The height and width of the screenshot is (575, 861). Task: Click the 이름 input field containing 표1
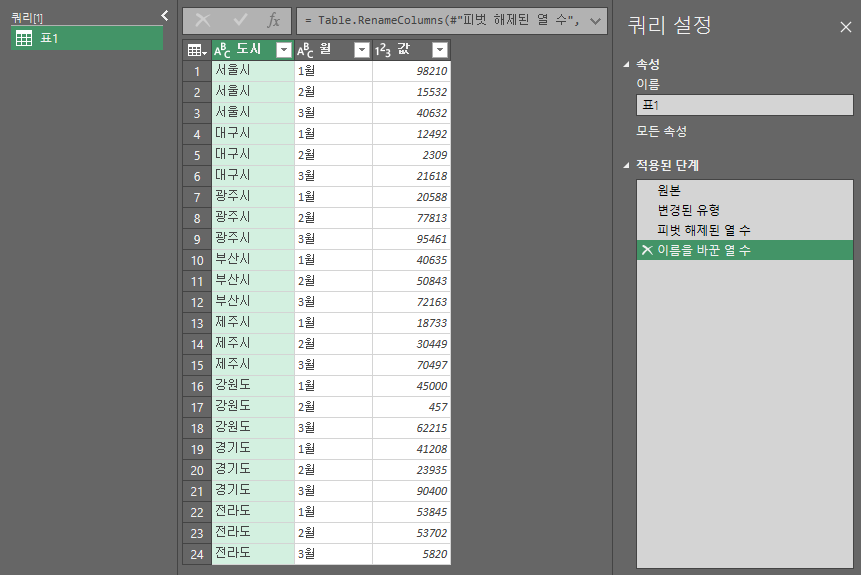pos(745,105)
